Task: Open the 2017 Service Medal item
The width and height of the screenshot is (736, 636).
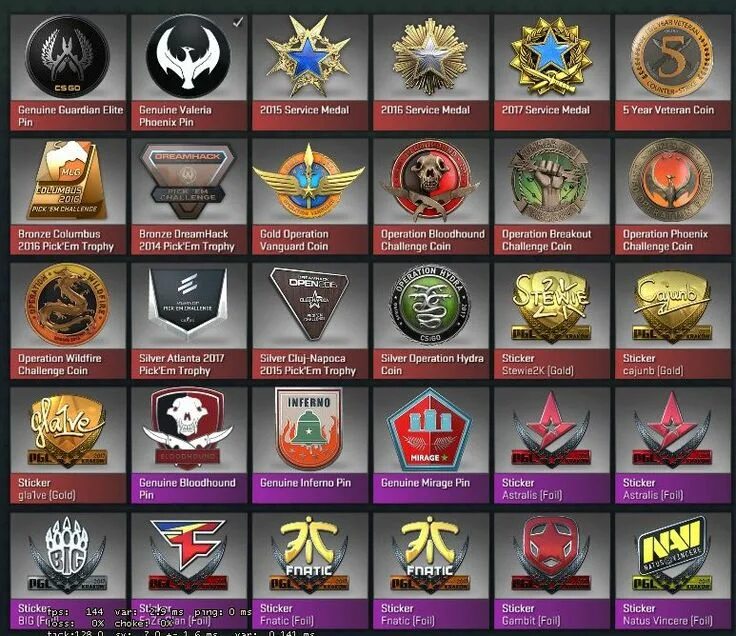Action: (x=552, y=72)
